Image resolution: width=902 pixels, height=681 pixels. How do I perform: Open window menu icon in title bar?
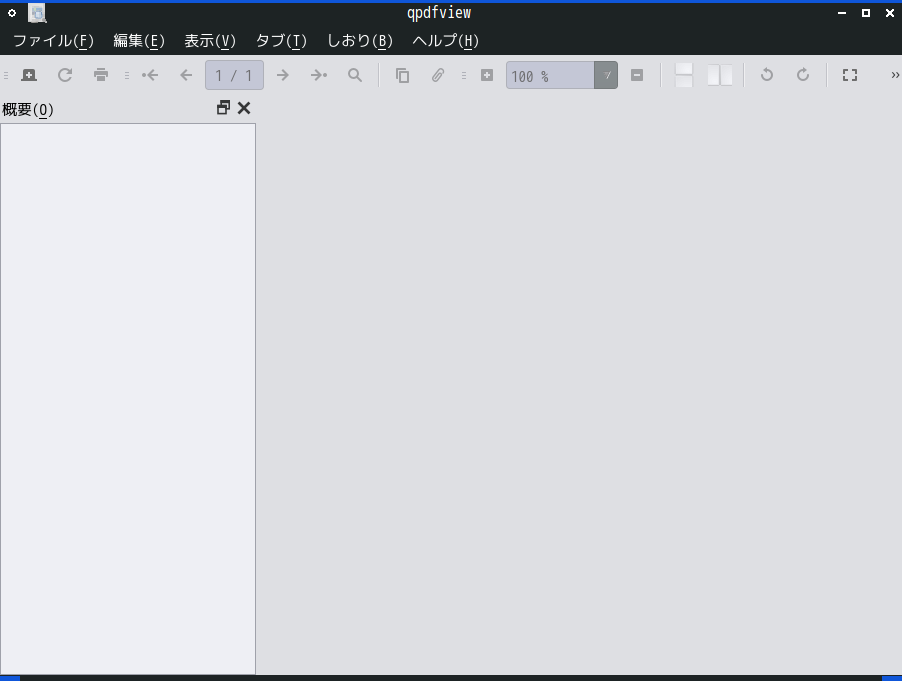click(x=12, y=13)
